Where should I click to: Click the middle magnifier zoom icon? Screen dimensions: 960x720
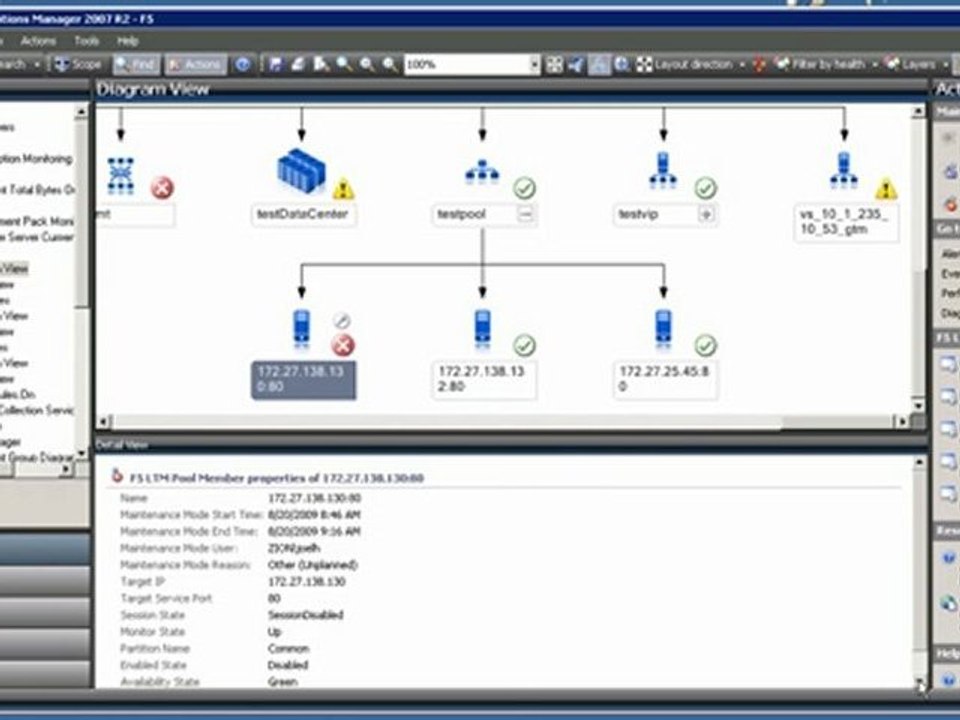click(367, 64)
